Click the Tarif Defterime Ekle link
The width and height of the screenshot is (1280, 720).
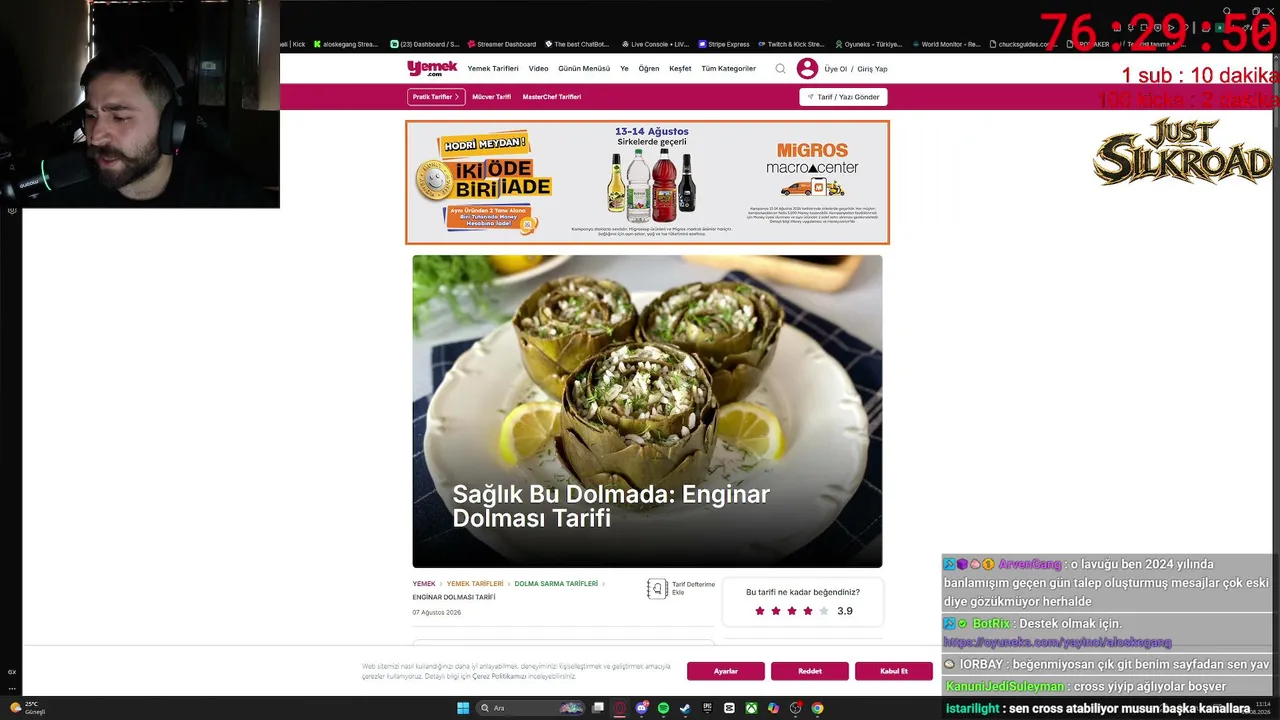(693, 588)
